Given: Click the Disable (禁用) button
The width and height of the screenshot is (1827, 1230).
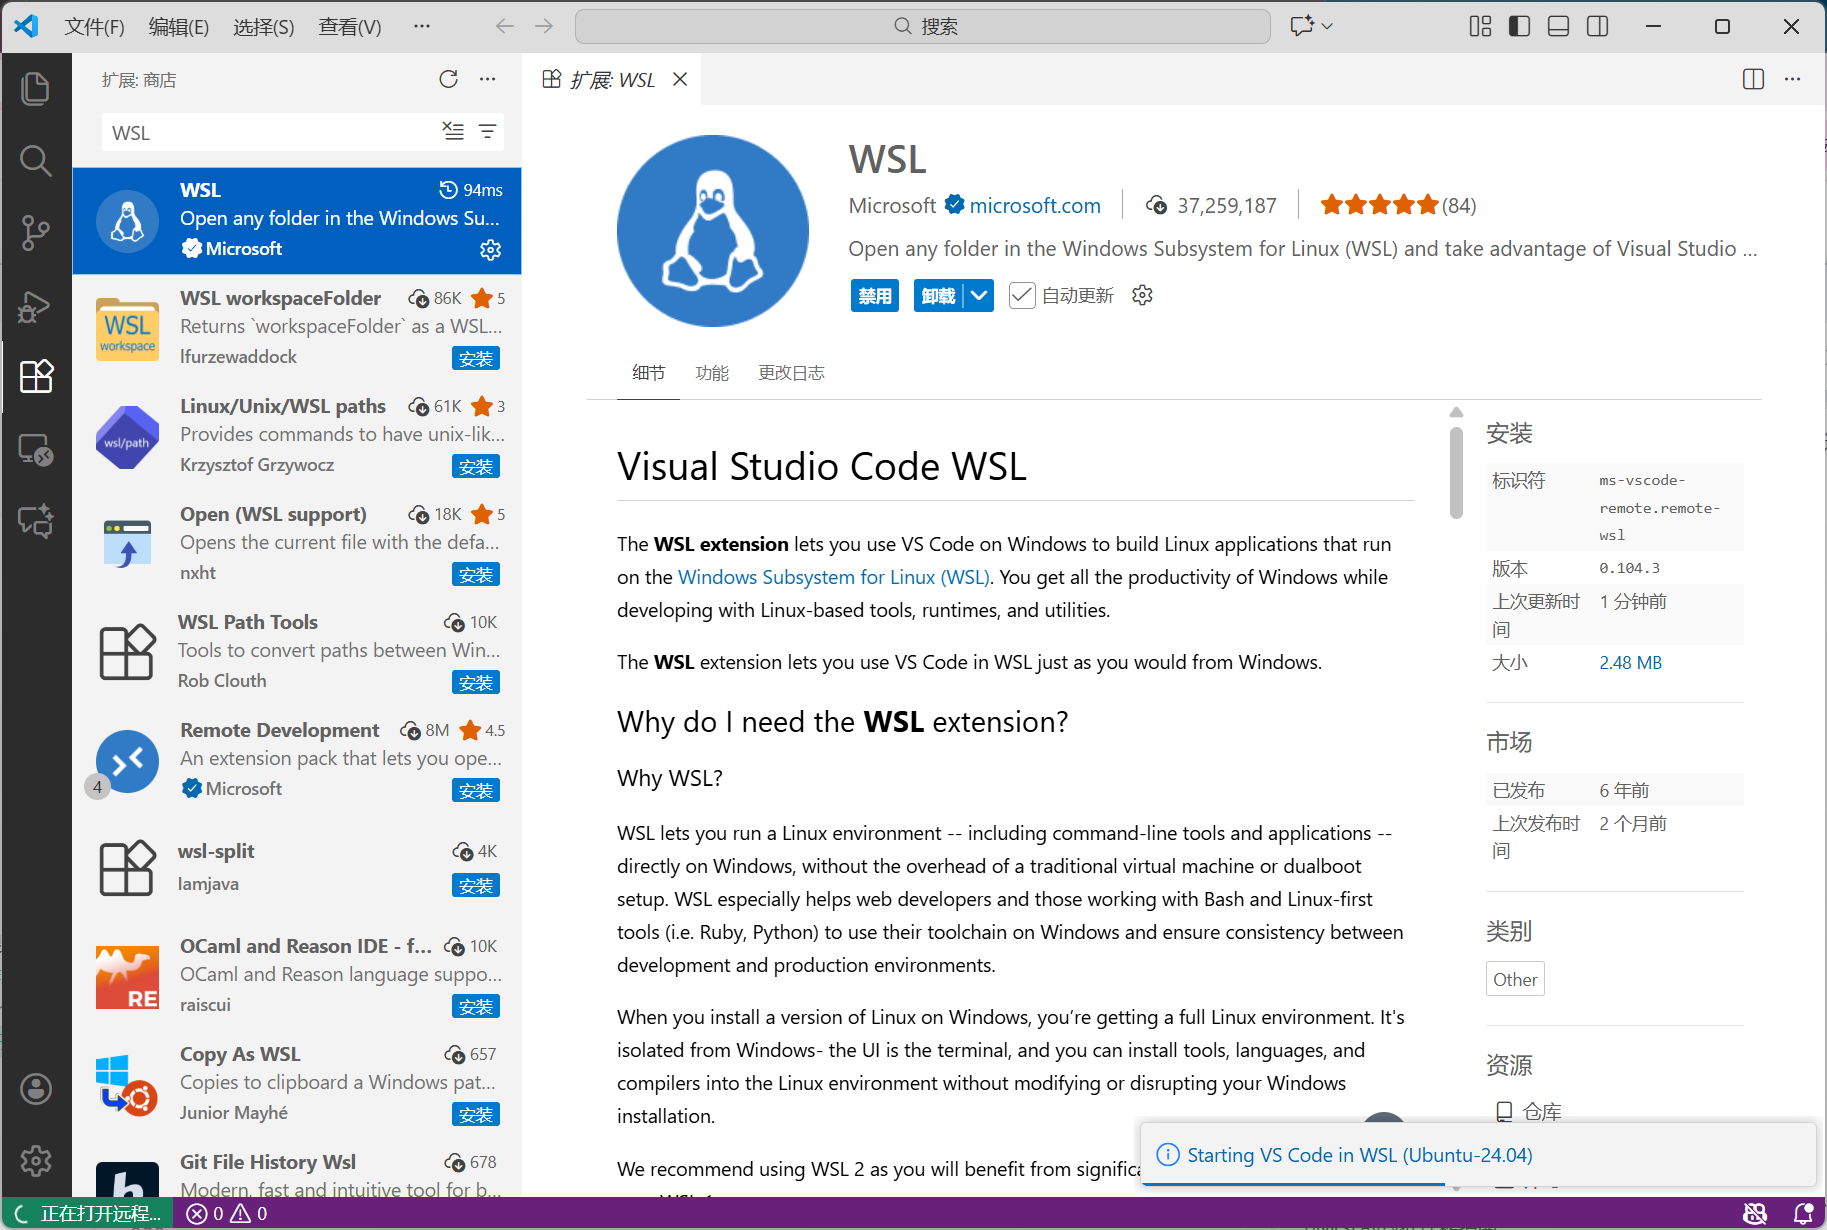Looking at the screenshot, I should [x=875, y=295].
